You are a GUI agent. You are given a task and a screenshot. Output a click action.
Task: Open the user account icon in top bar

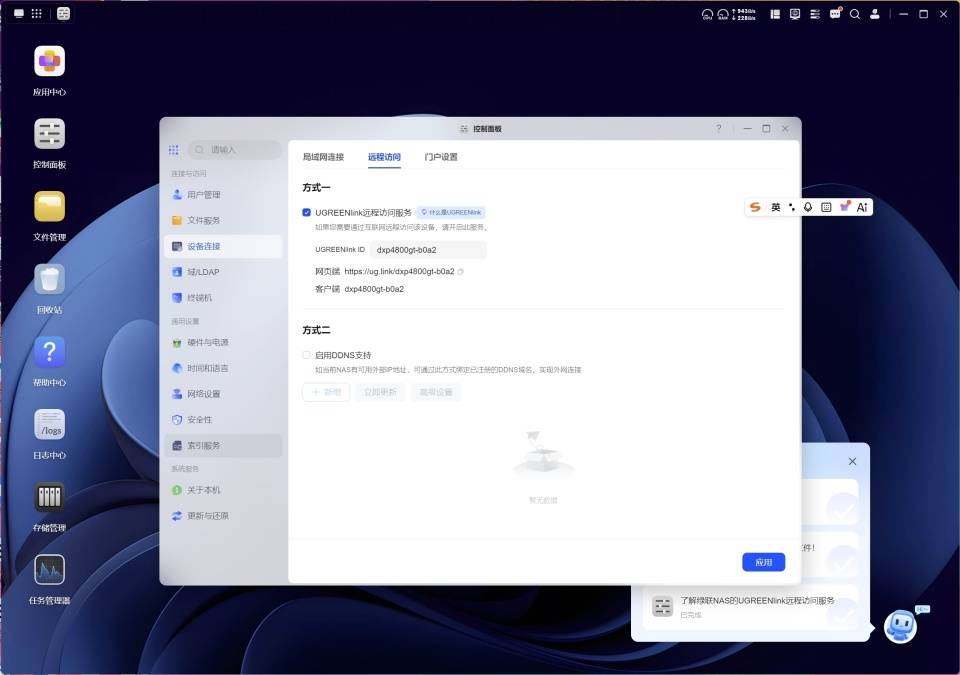[875, 14]
